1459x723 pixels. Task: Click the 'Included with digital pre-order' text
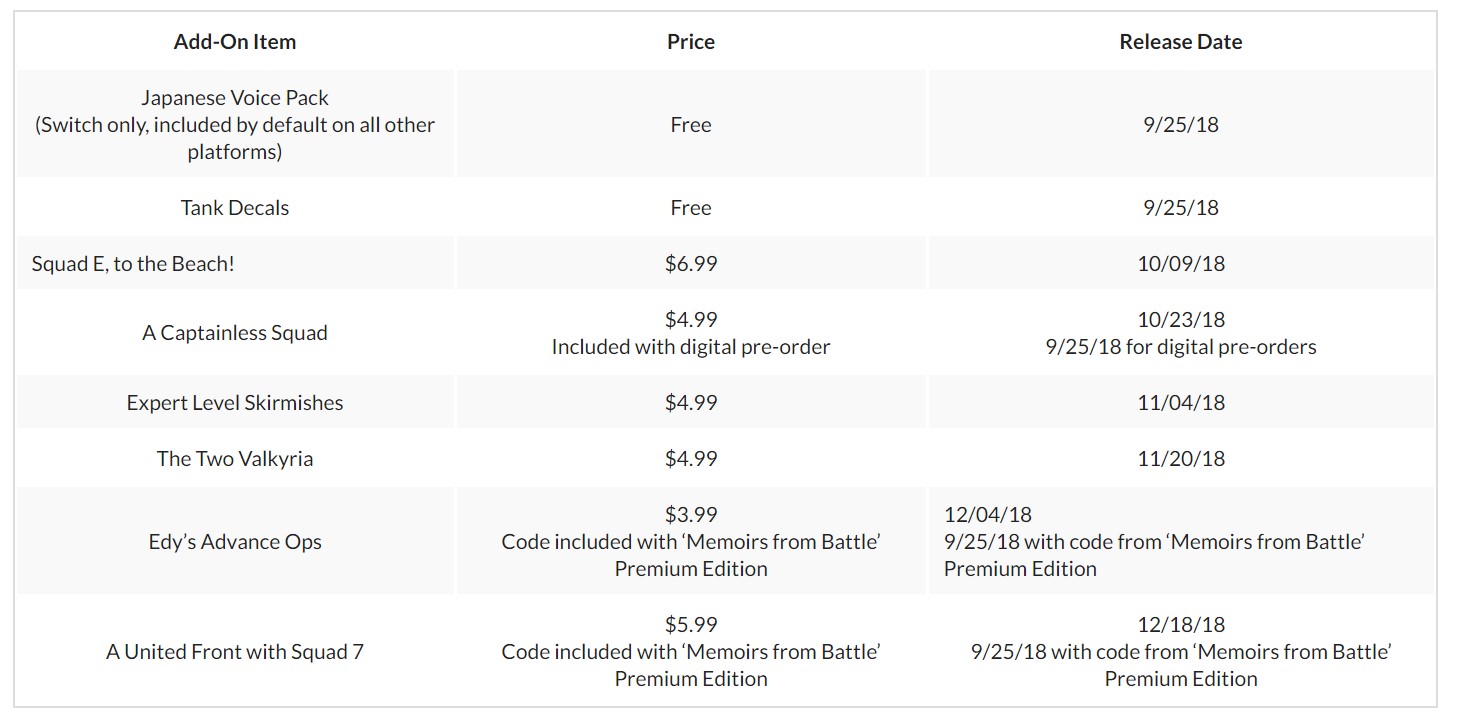(x=691, y=347)
